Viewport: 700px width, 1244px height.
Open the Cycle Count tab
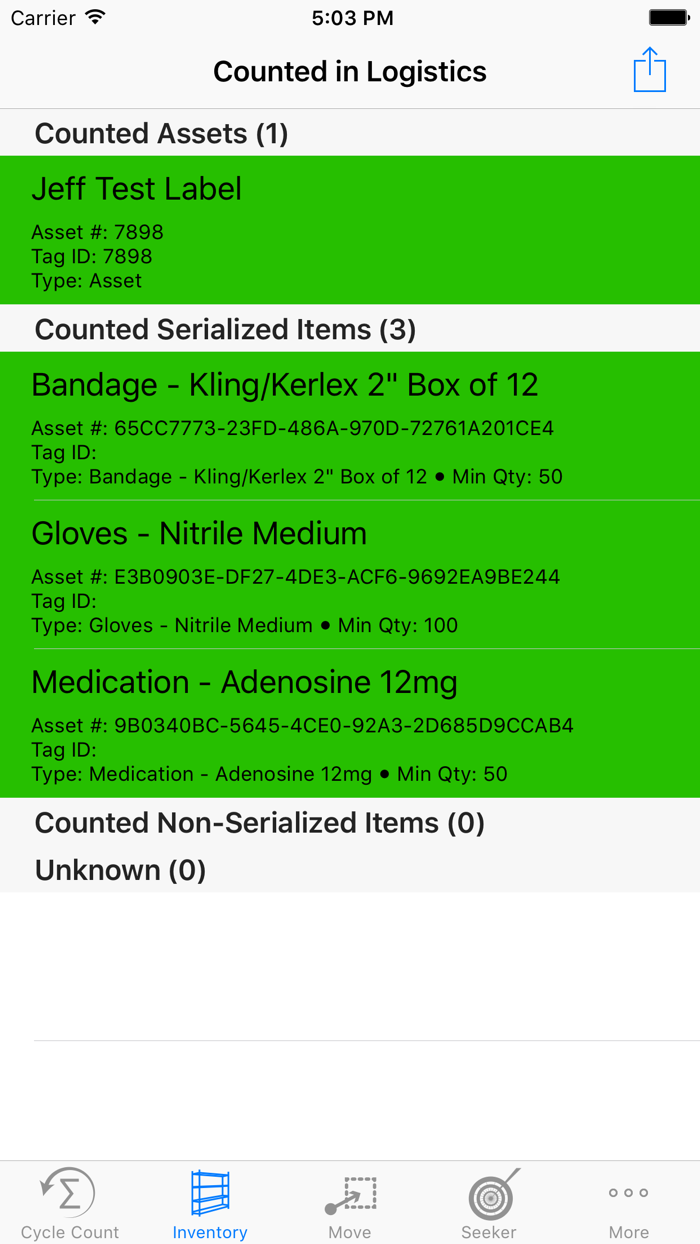(x=69, y=1203)
